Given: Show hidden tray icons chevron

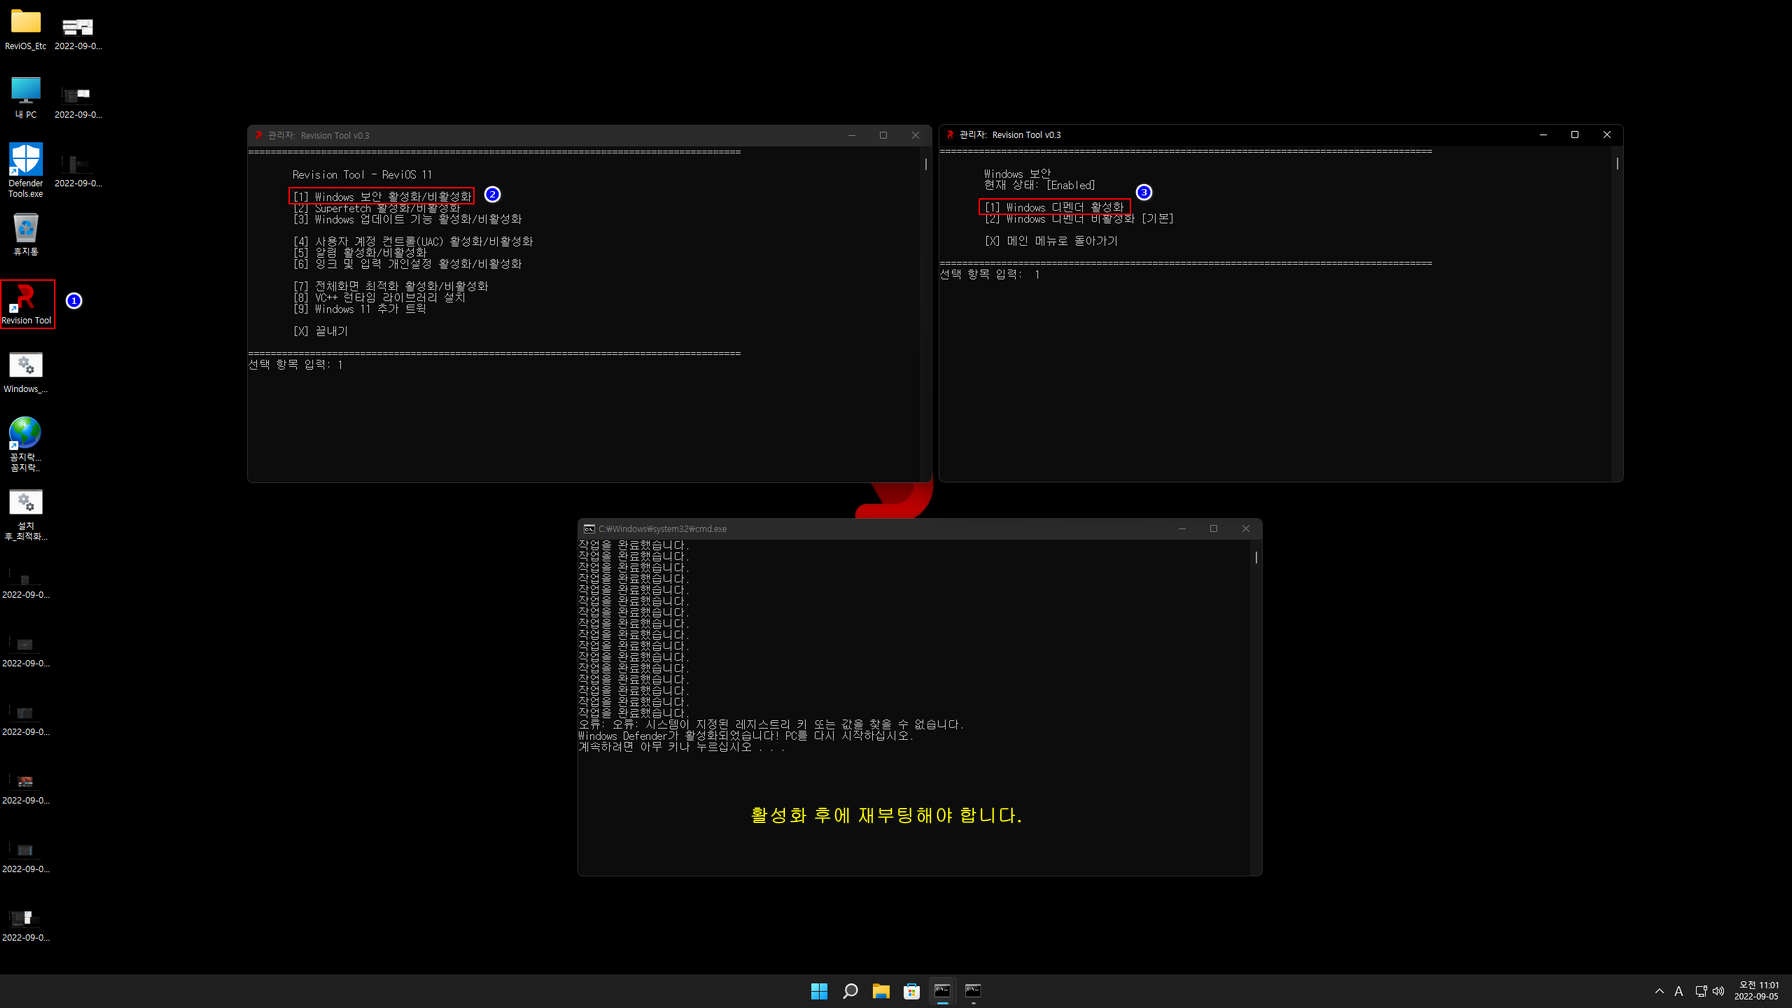Looking at the screenshot, I should [1659, 991].
